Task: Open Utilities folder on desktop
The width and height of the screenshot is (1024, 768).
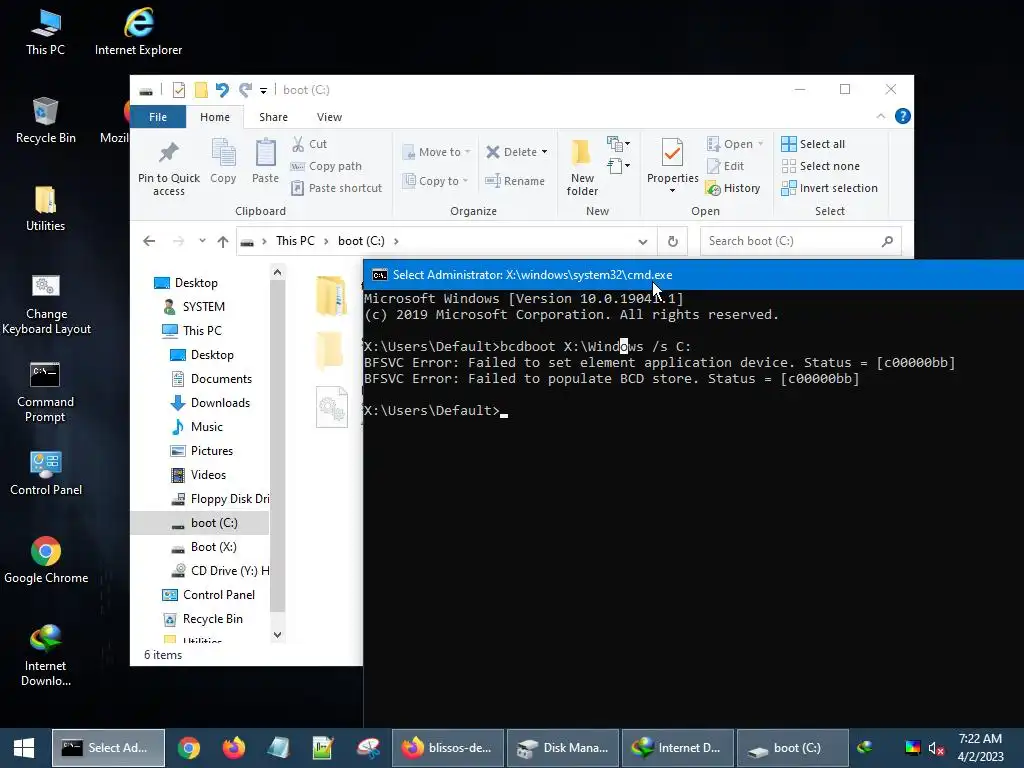Action: point(45,209)
